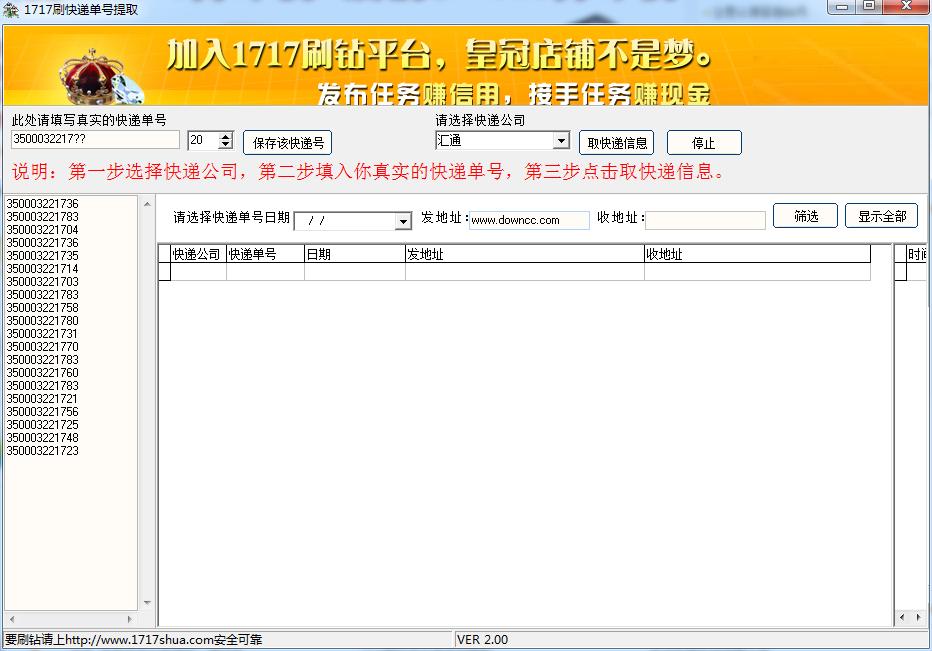Click the 发地址 field showing www.downcc.com

[x=529, y=221]
